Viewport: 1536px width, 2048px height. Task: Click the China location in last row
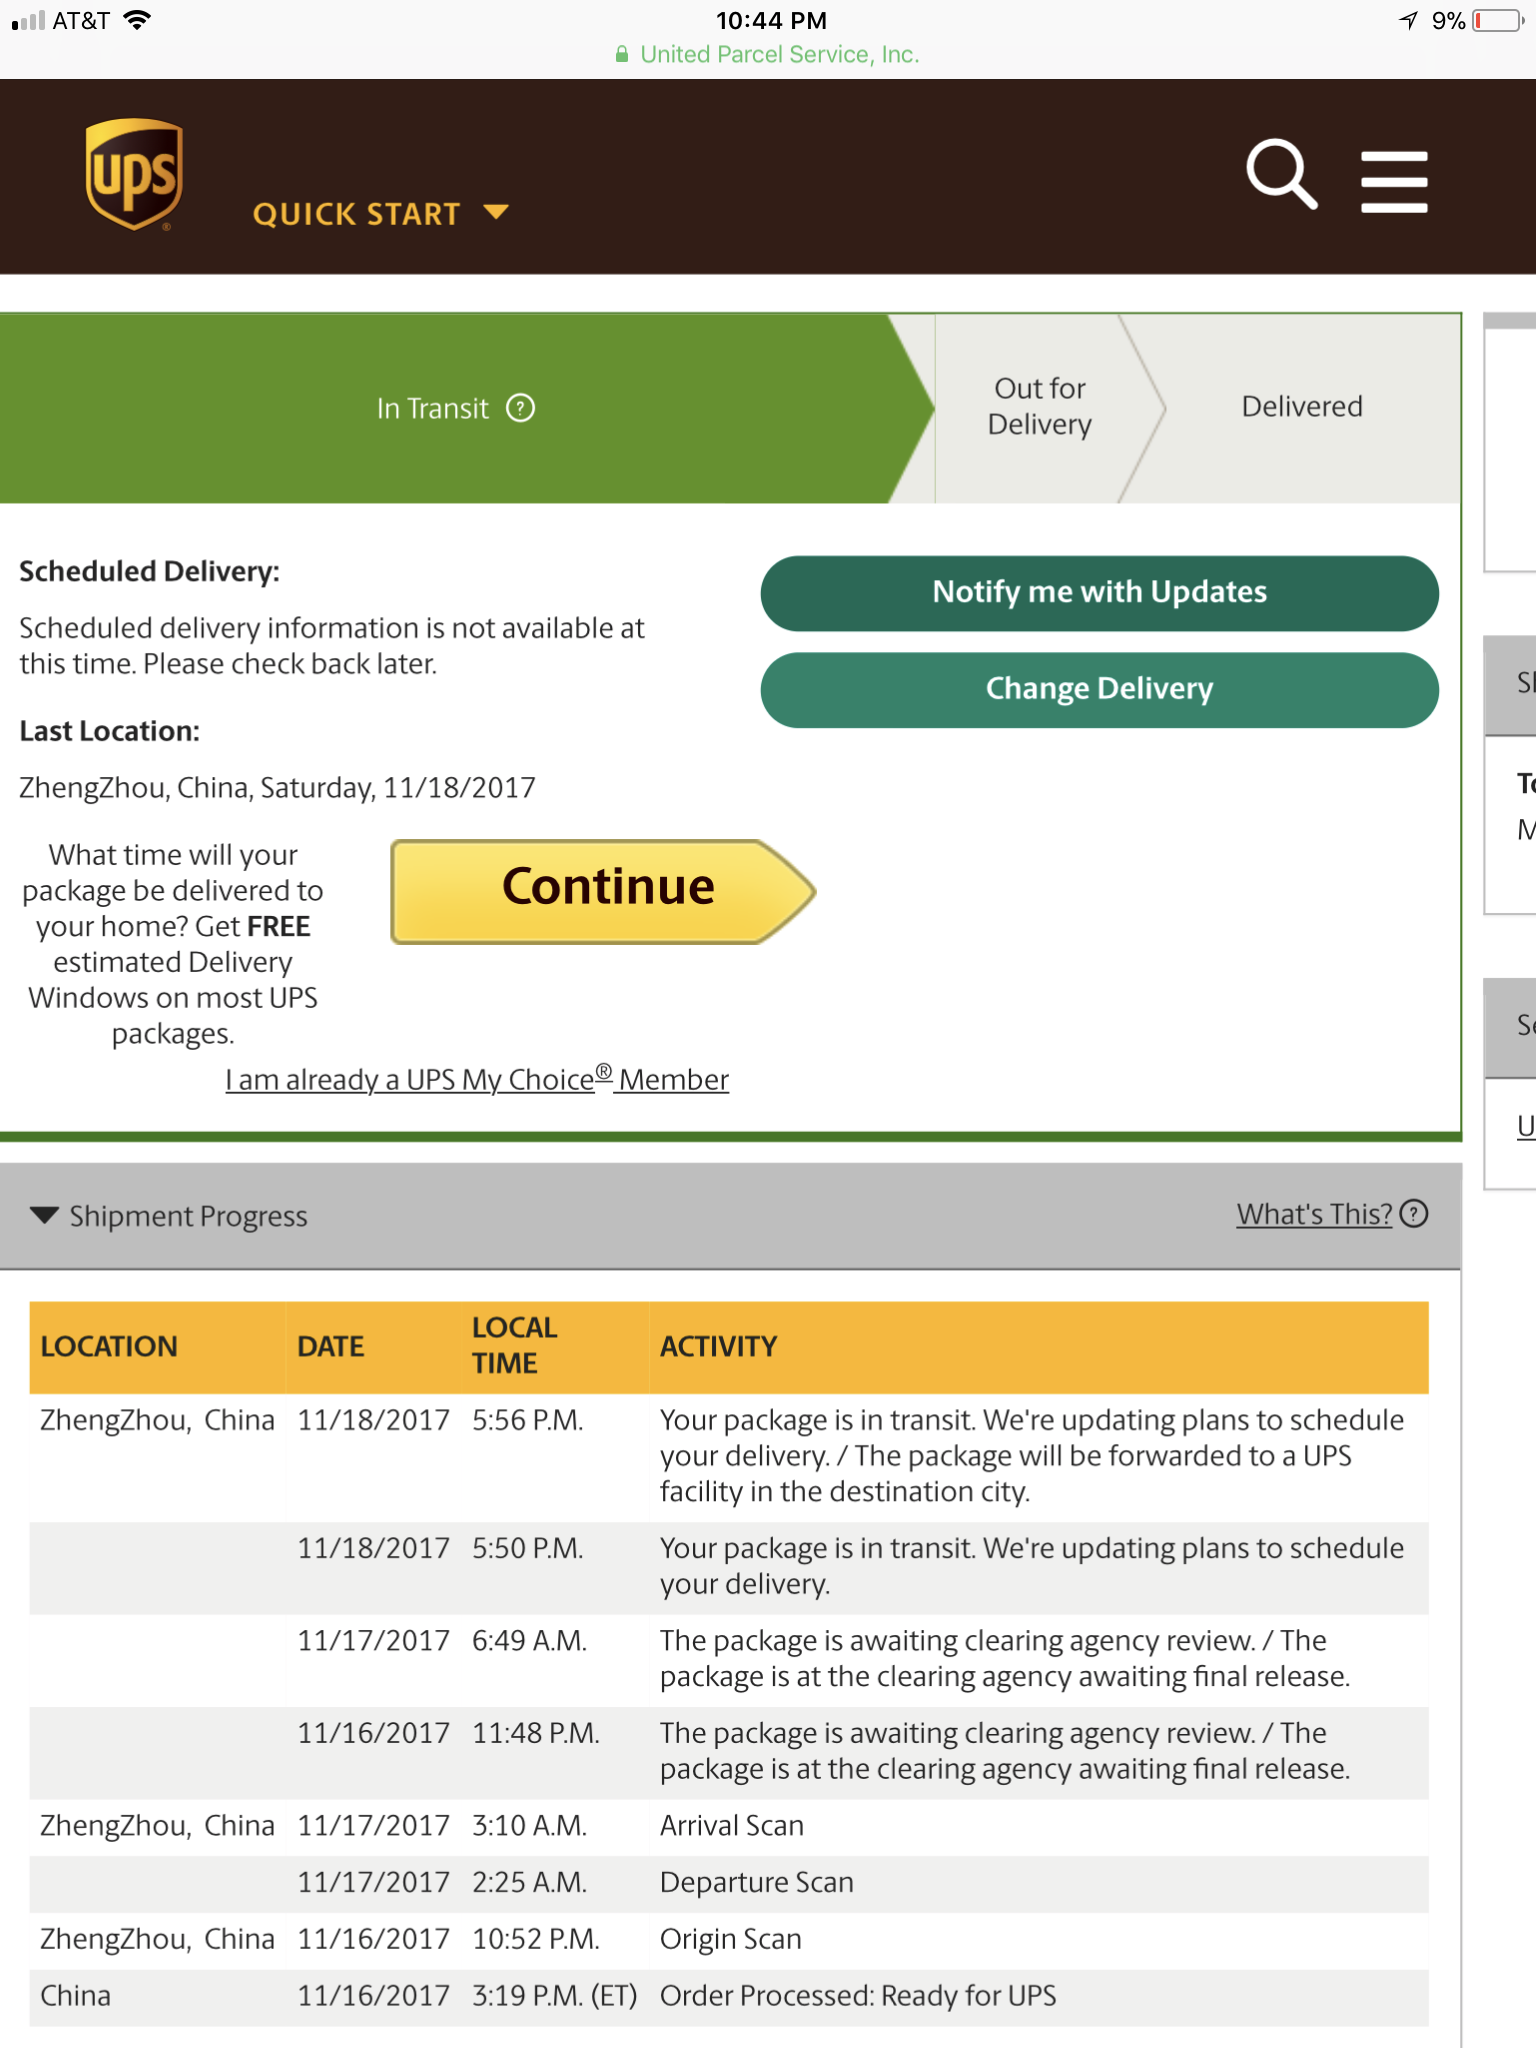click(76, 1996)
